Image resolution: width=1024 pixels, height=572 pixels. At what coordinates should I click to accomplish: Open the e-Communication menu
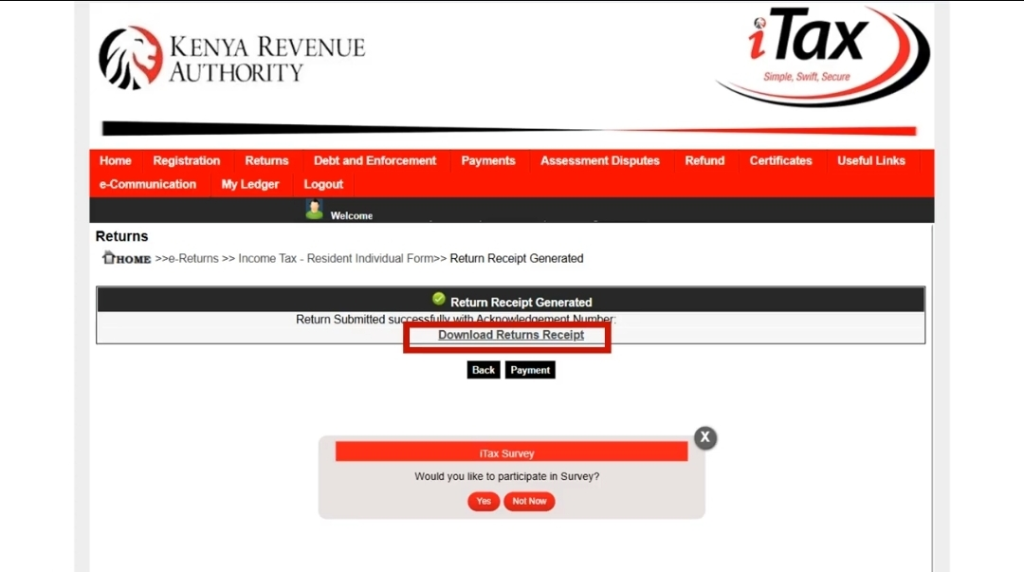(148, 184)
